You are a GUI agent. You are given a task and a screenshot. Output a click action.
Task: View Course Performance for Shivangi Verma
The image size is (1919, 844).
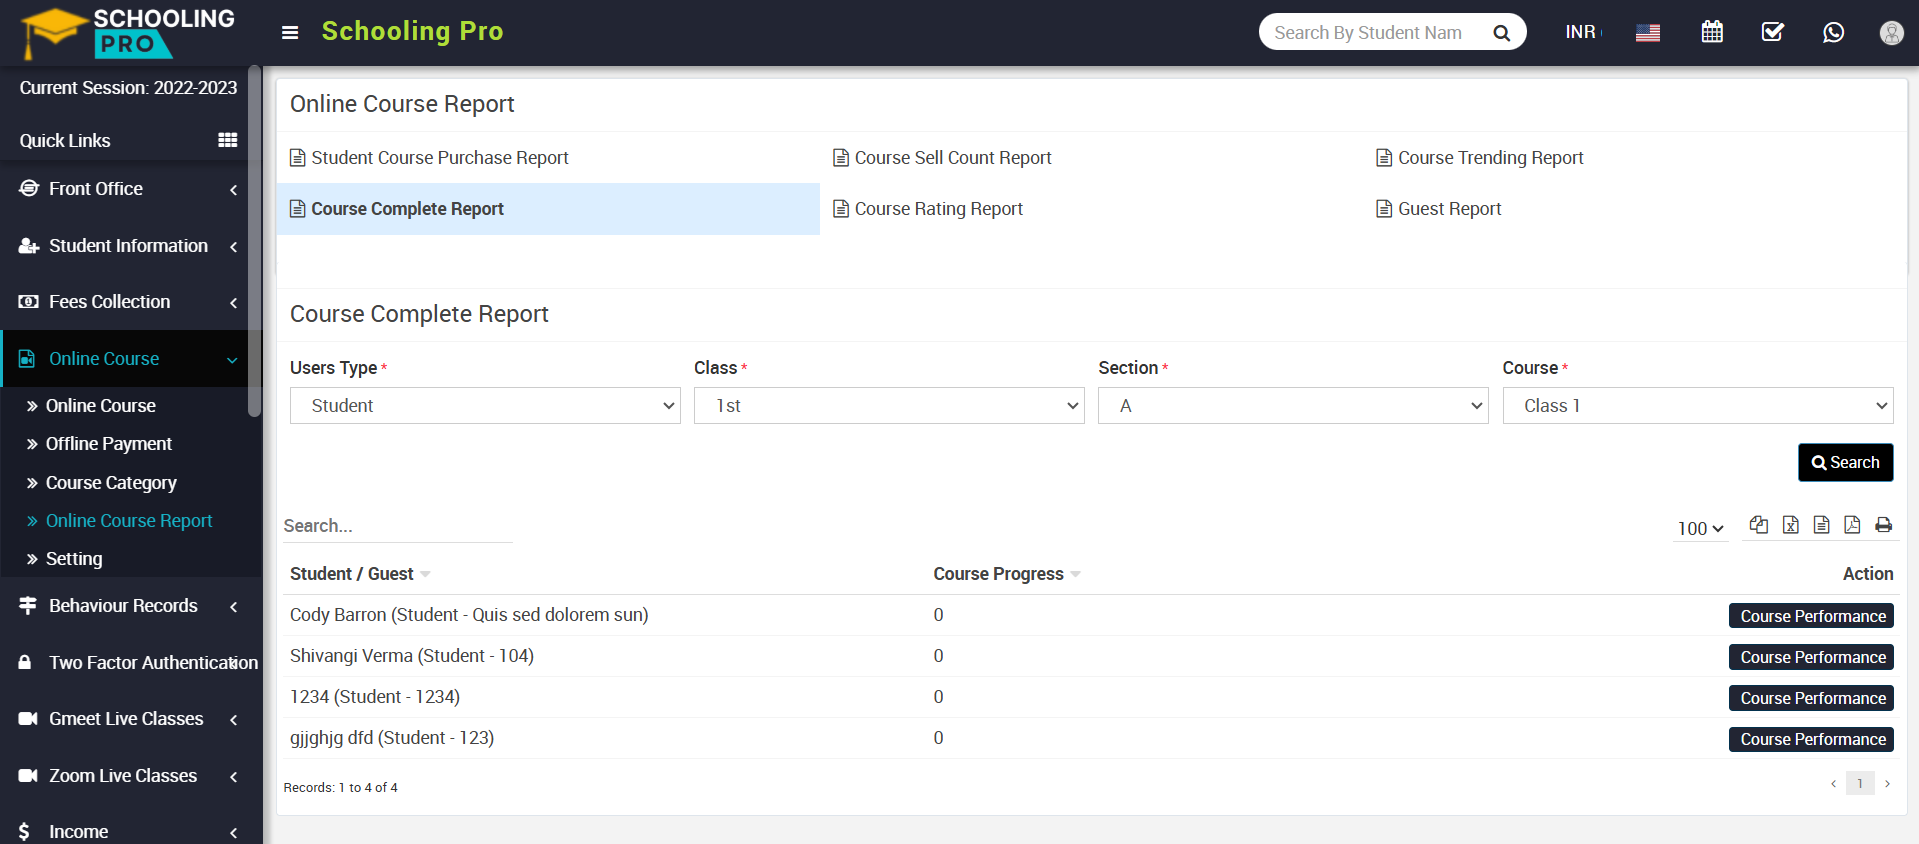point(1811,657)
